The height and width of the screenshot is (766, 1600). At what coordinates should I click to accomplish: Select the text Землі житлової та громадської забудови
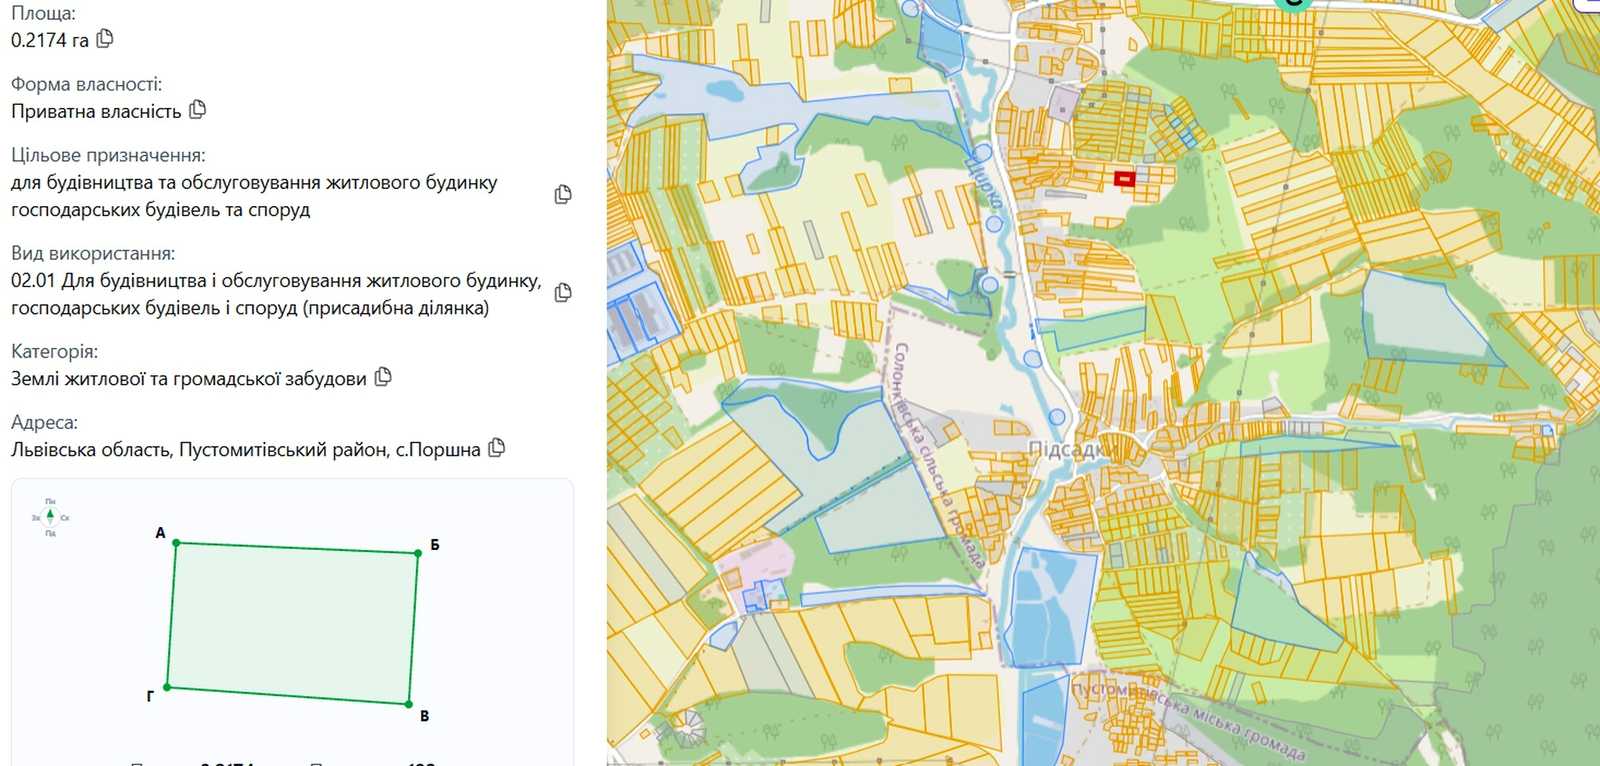189,378
